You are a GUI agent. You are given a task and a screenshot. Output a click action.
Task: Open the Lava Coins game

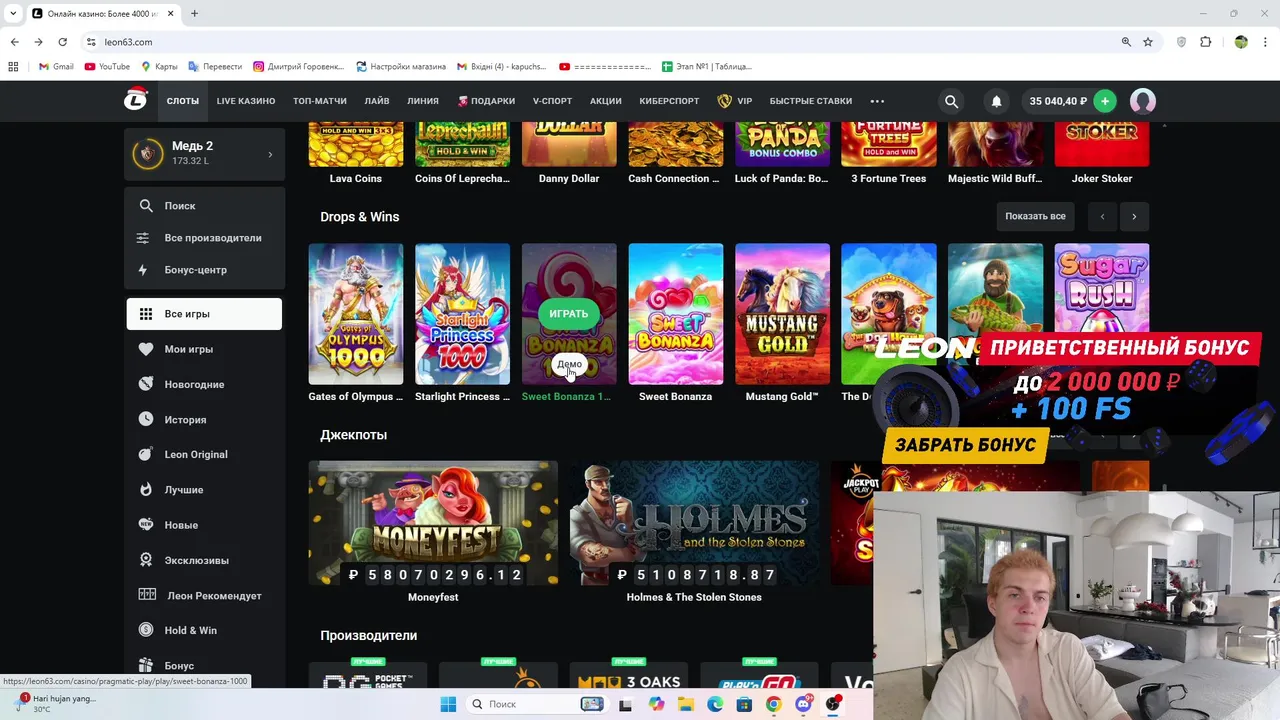pos(356,144)
